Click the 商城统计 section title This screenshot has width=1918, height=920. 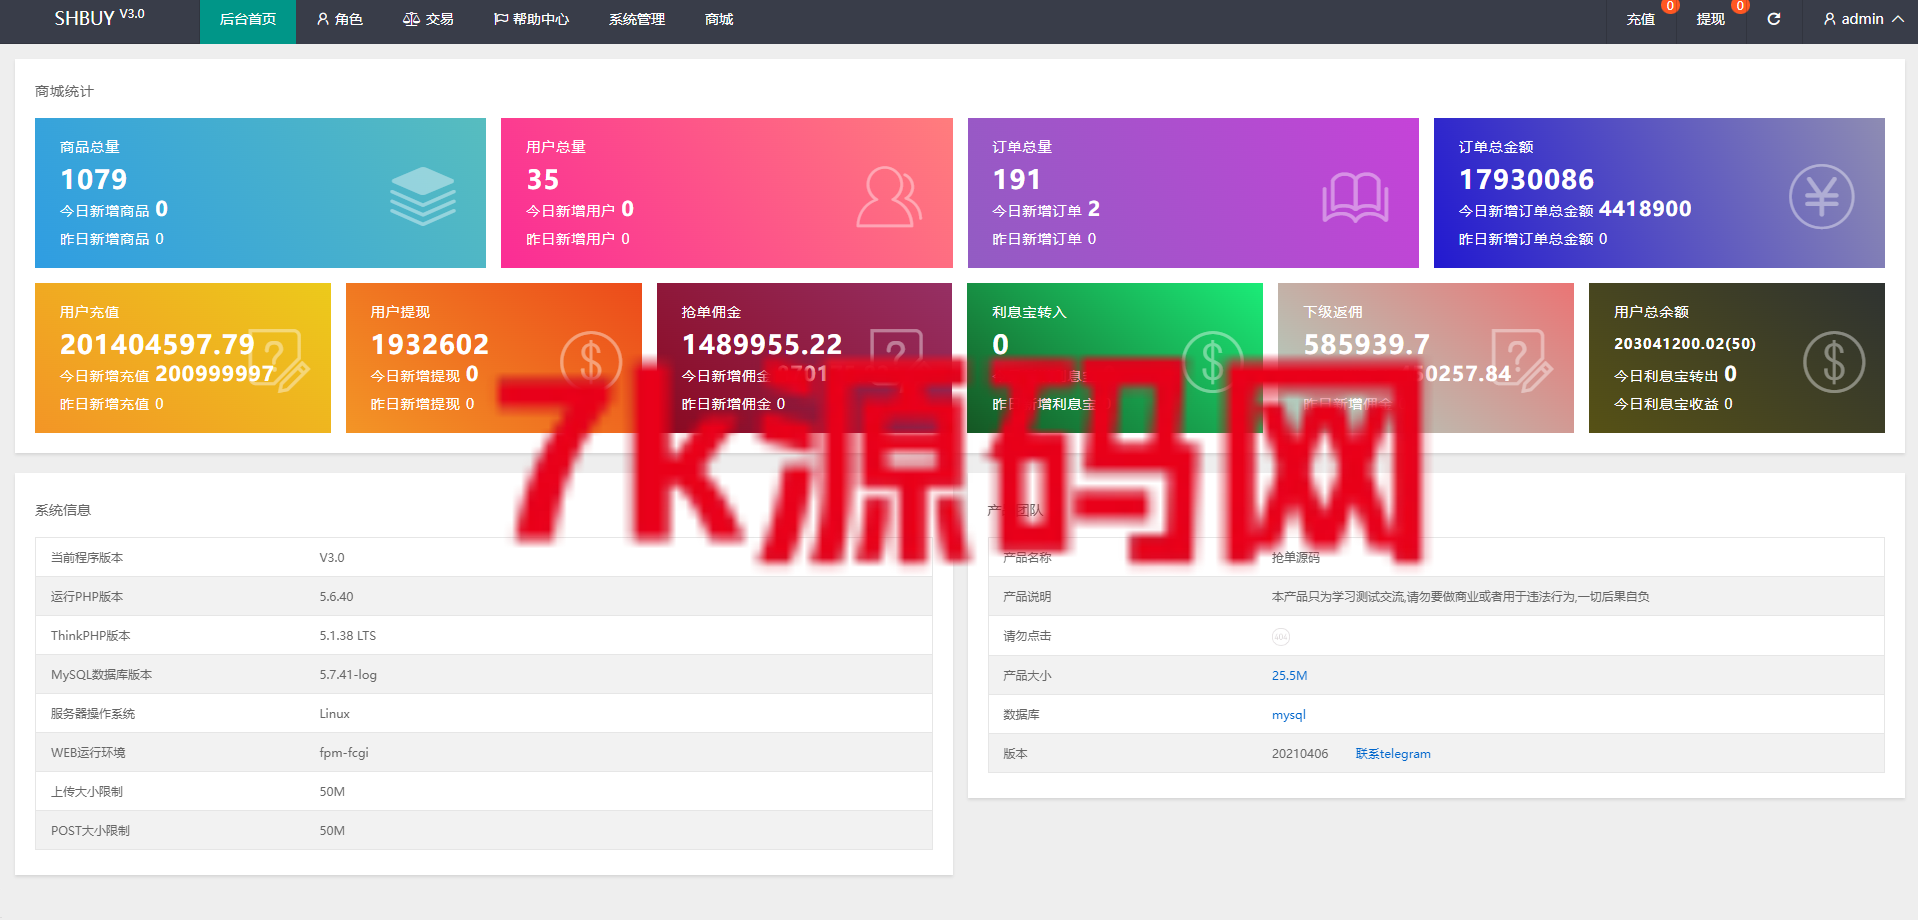(x=64, y=91)
